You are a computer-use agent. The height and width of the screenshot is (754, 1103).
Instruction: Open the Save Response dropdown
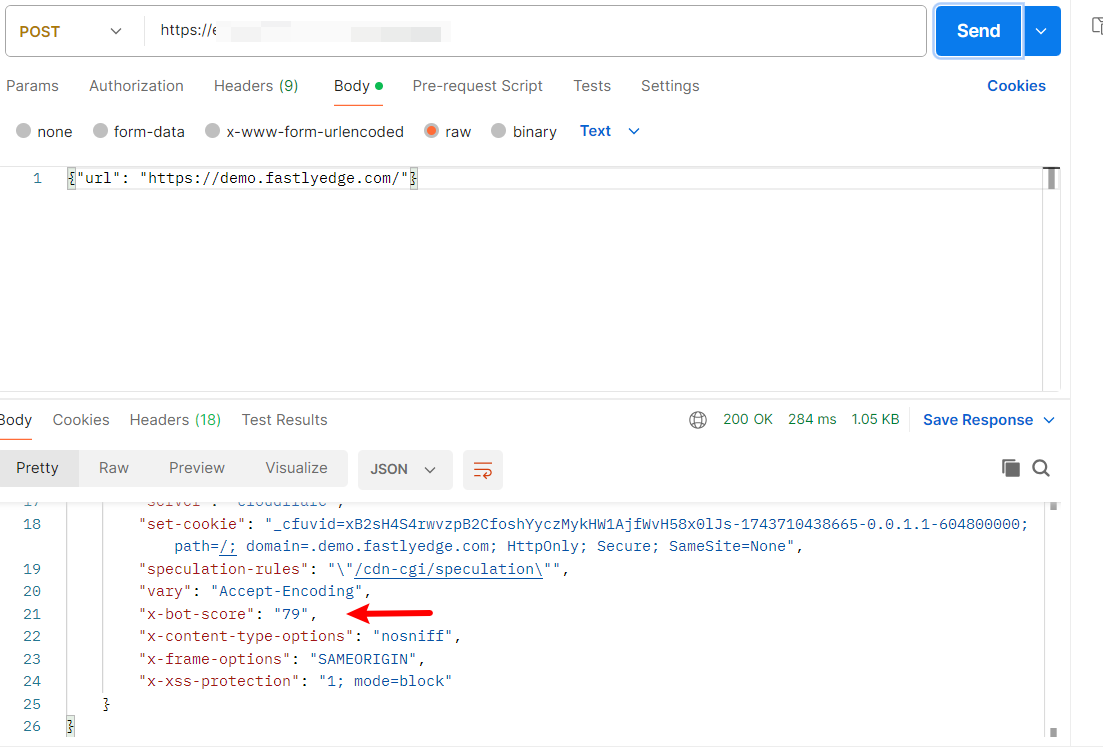point(988,420)
